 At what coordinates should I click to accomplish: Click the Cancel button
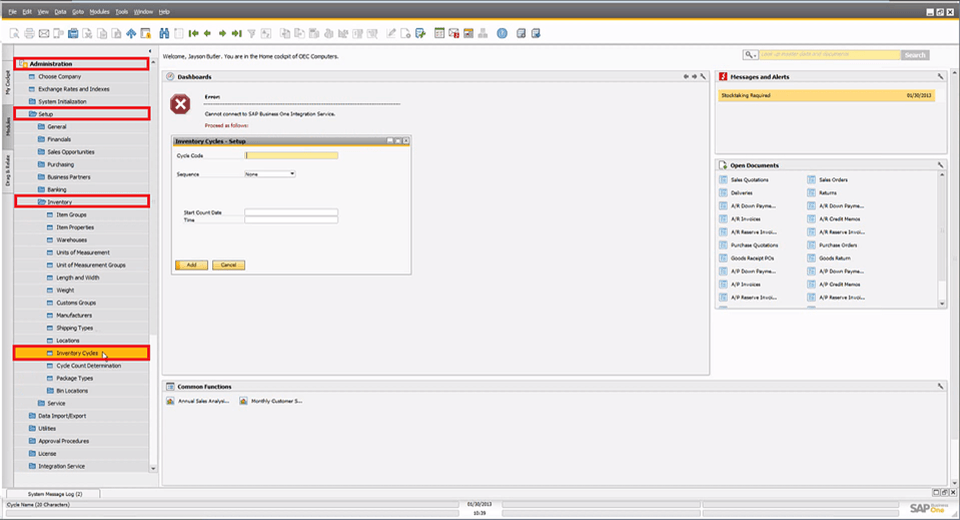228,265
